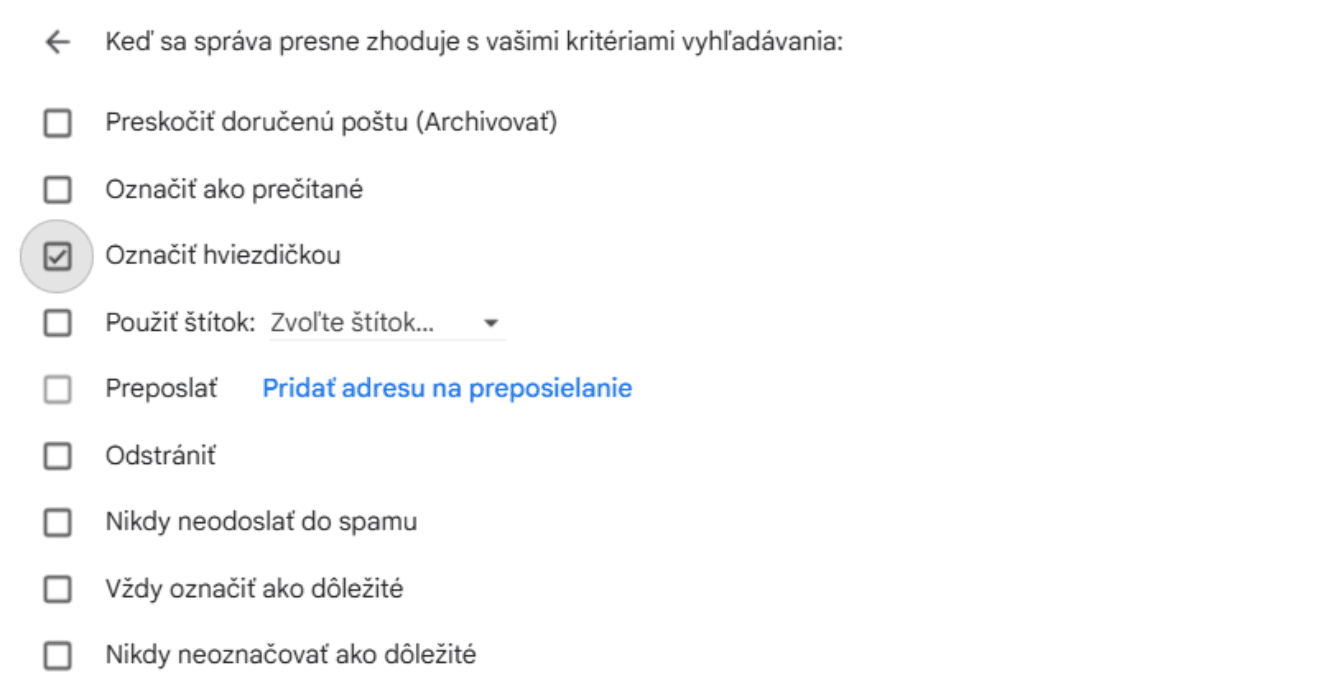Tick the 'Vždy označiť ako dôležité' checkbox

pos(58,590)
